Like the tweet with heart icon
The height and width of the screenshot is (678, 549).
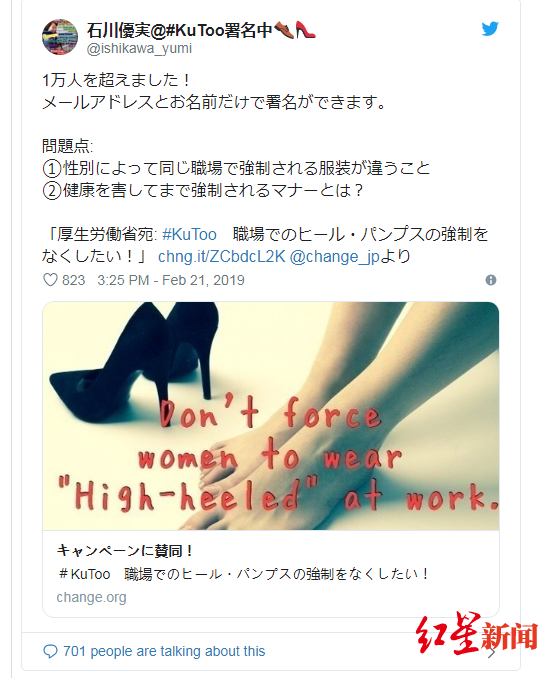coord(50,280)
